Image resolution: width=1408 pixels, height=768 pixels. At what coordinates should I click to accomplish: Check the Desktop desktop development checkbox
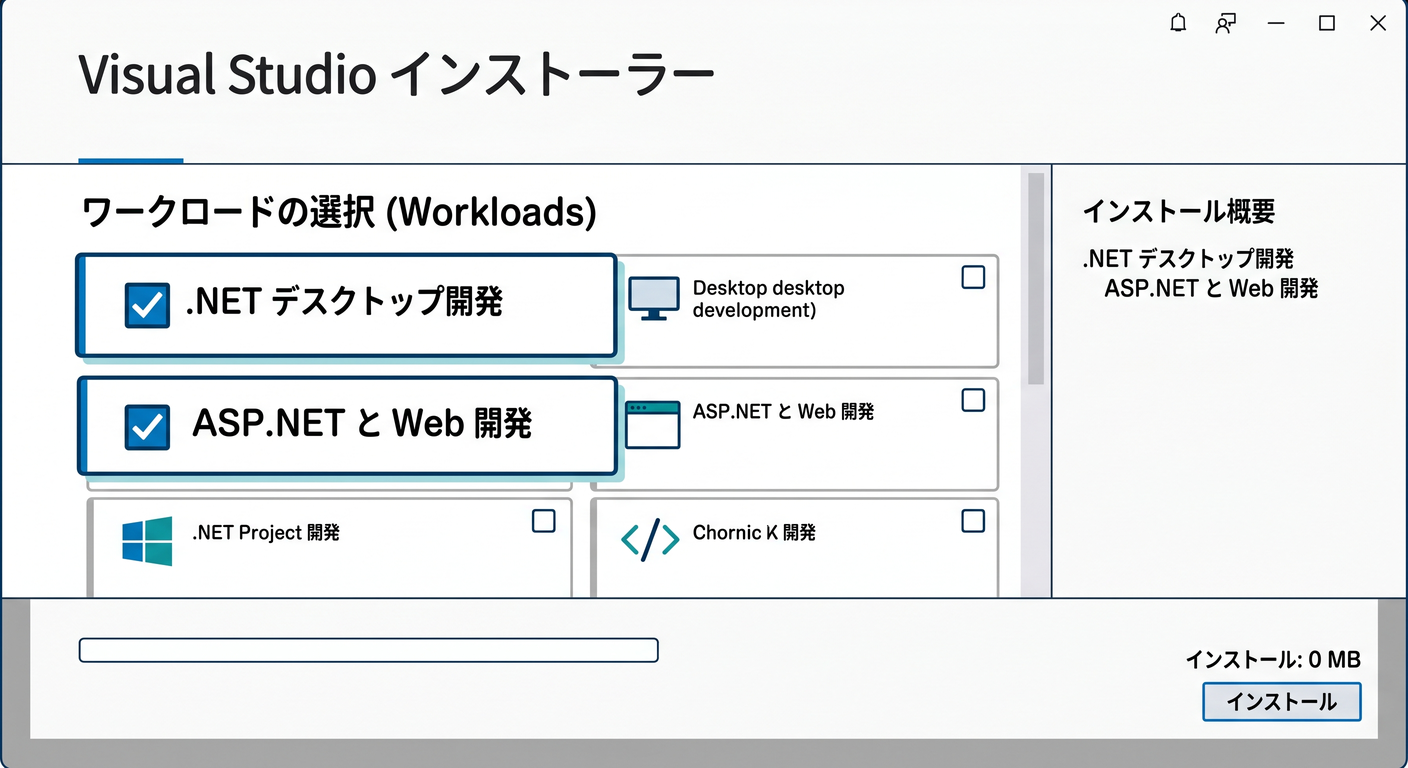[973, 277]
